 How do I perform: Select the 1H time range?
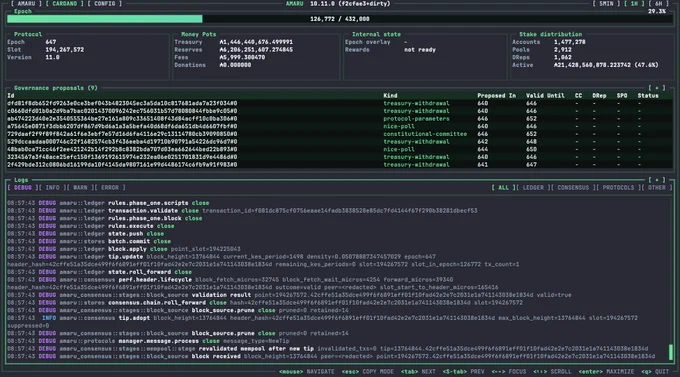tap(634, 3)
